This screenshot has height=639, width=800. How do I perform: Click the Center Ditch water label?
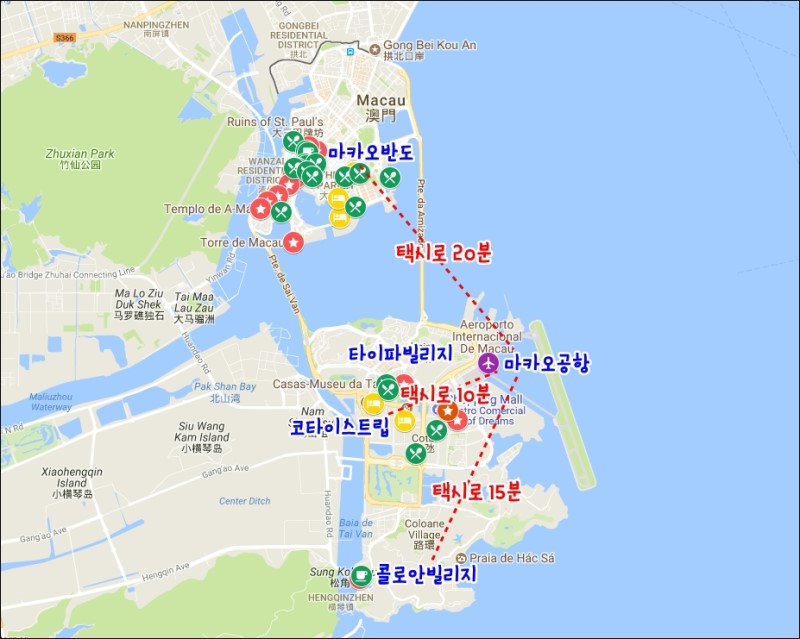click(x=244, y=501)
